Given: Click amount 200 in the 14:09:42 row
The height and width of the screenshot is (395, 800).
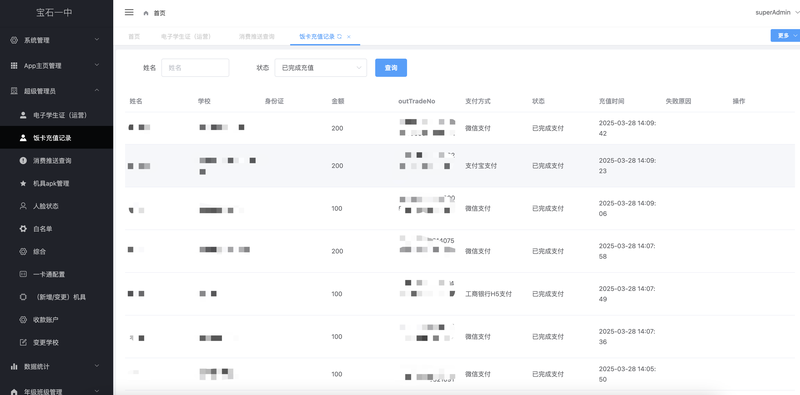Looking at the screenshot, I should [337, 128].
